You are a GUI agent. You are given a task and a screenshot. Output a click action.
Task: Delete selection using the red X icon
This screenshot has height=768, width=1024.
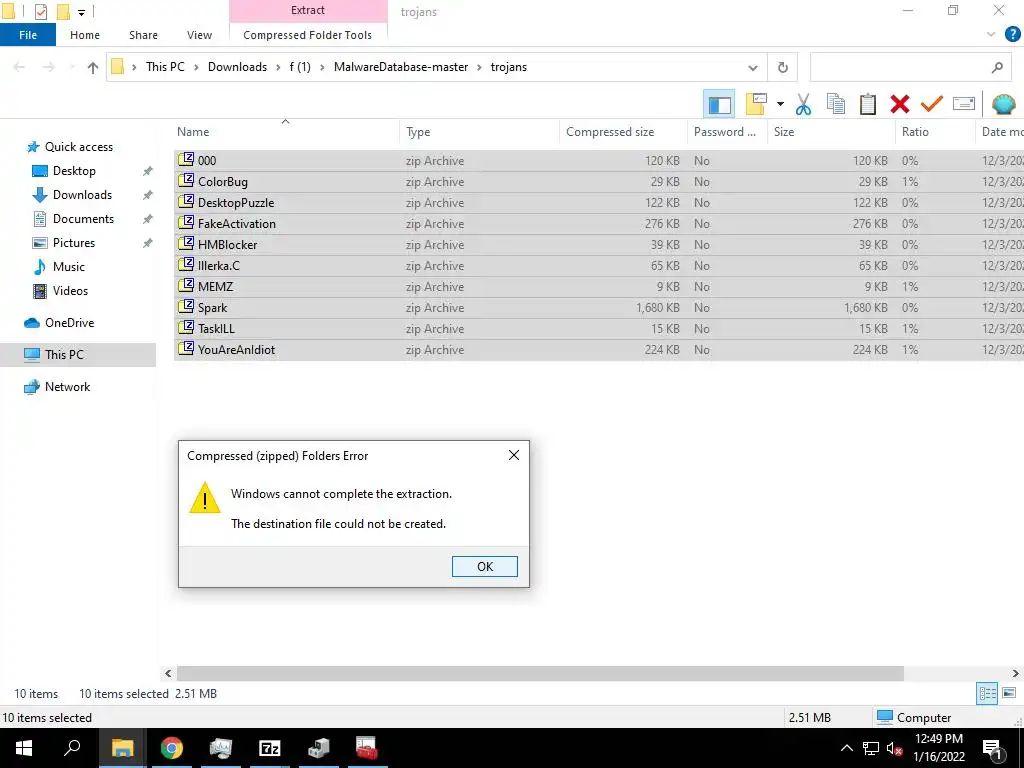pos(899,104)
